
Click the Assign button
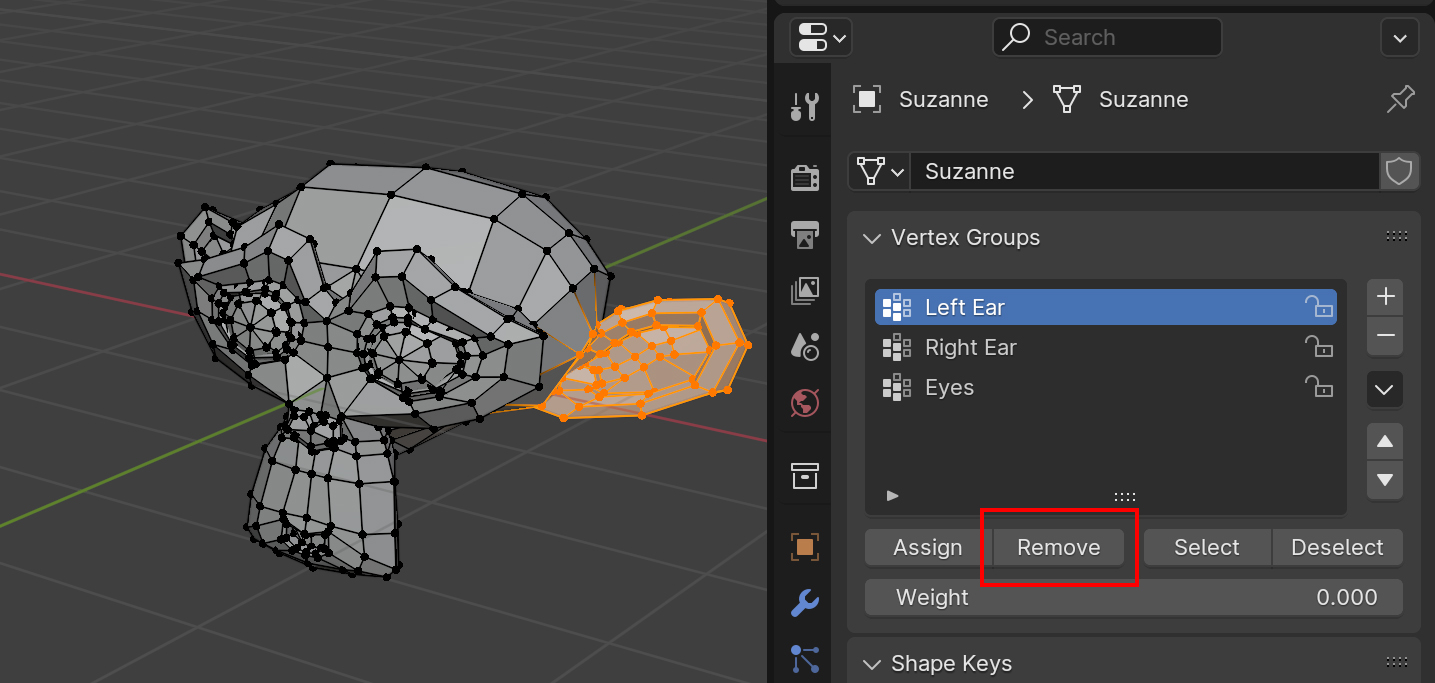tap(928, 547)
